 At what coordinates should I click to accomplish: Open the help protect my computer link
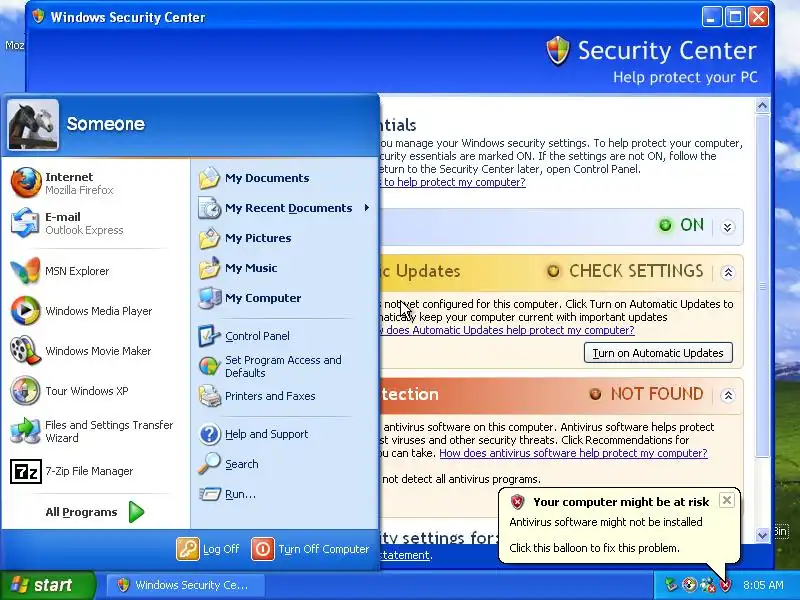pyautogui.click(x=453, y=182)
